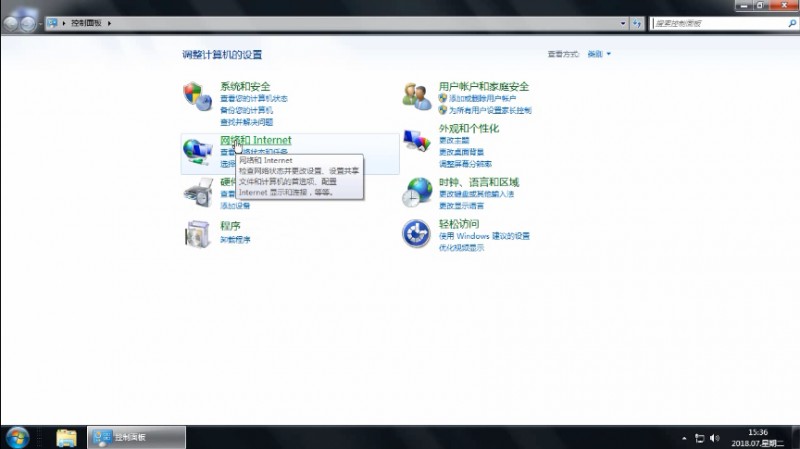
Task: Launch Windows Explorer from the taskbar
Action: coord(66,437)
